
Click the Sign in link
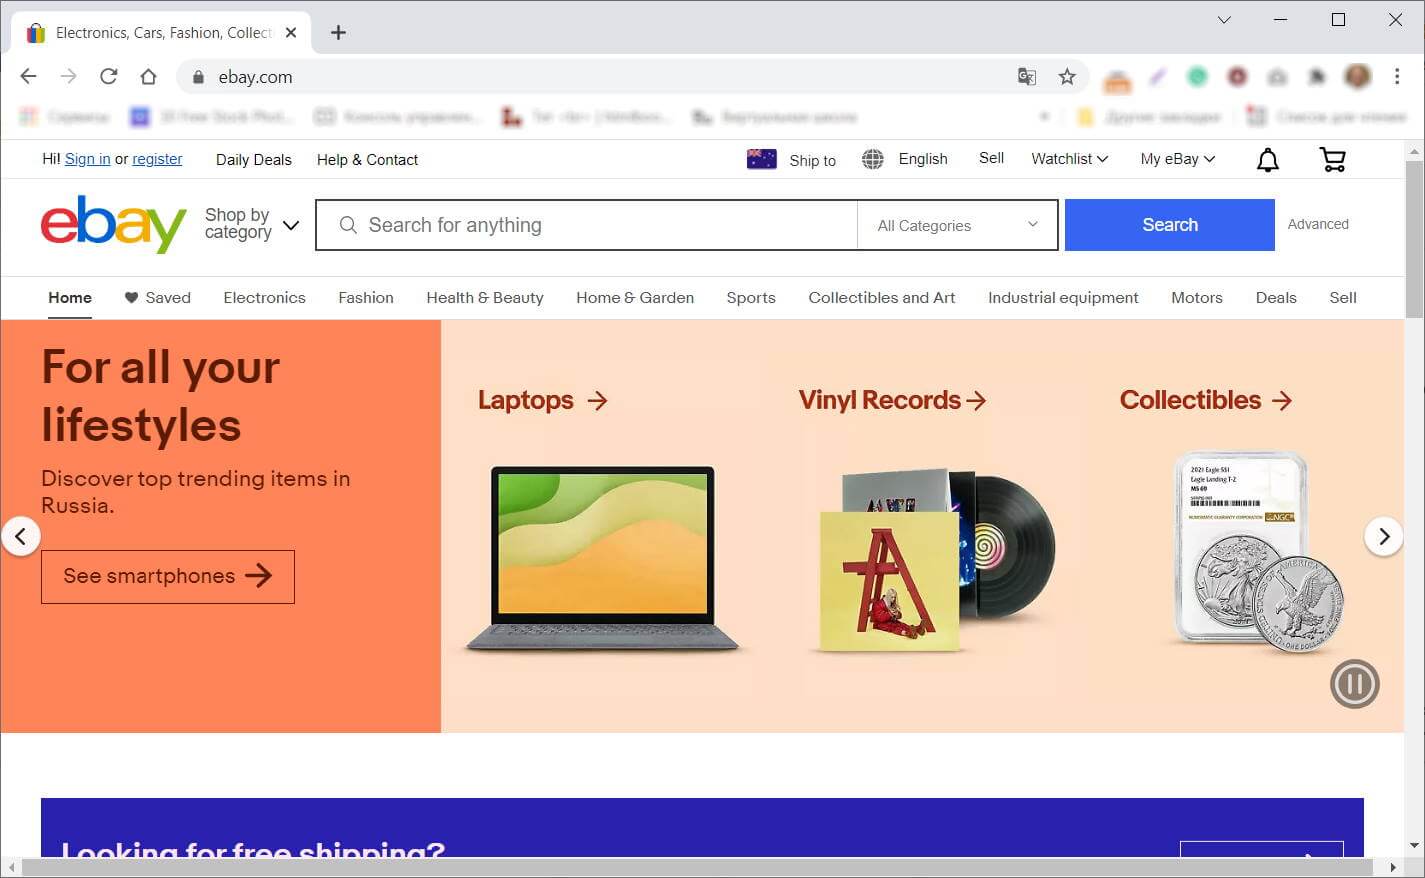(87, 159)
